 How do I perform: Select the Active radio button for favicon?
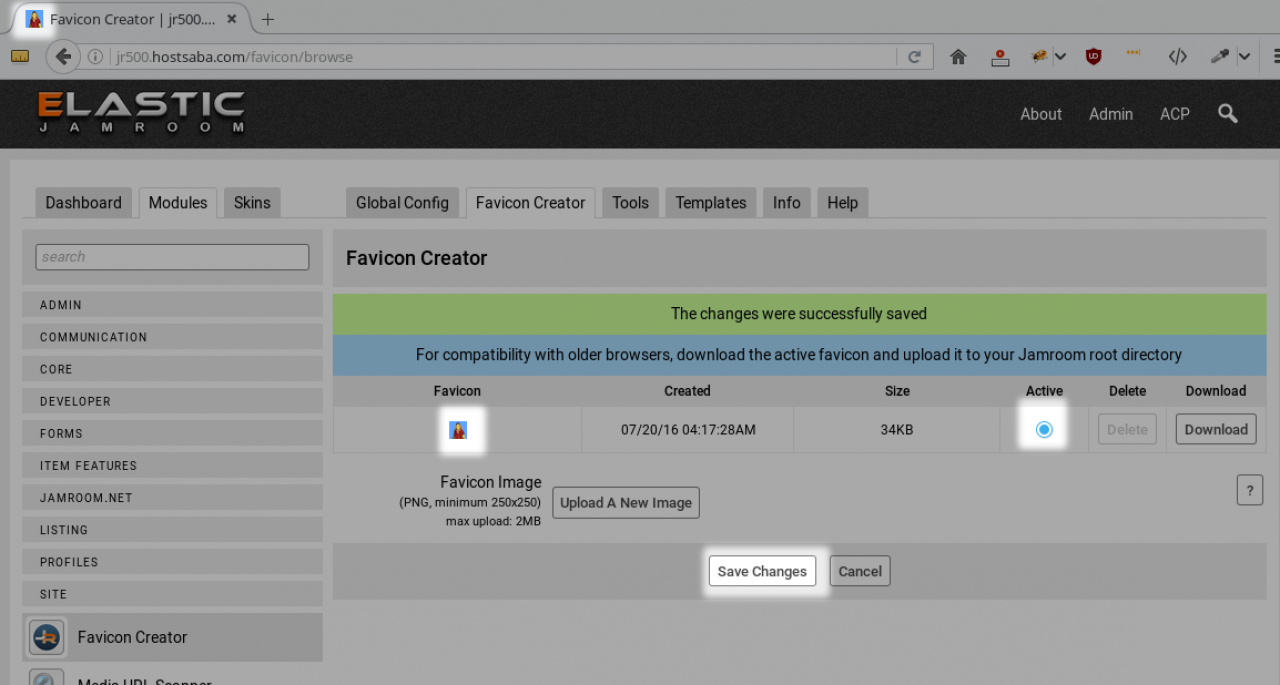(1044, 430)
